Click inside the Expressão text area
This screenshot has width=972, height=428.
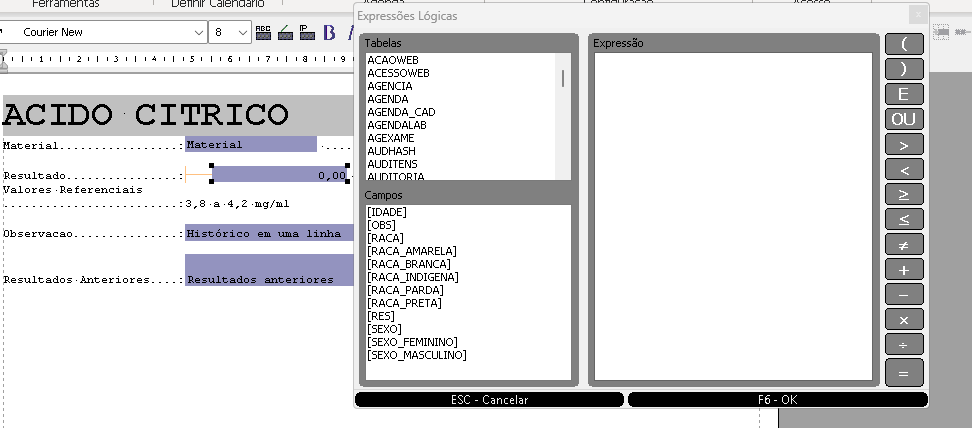tap(732, 215)
